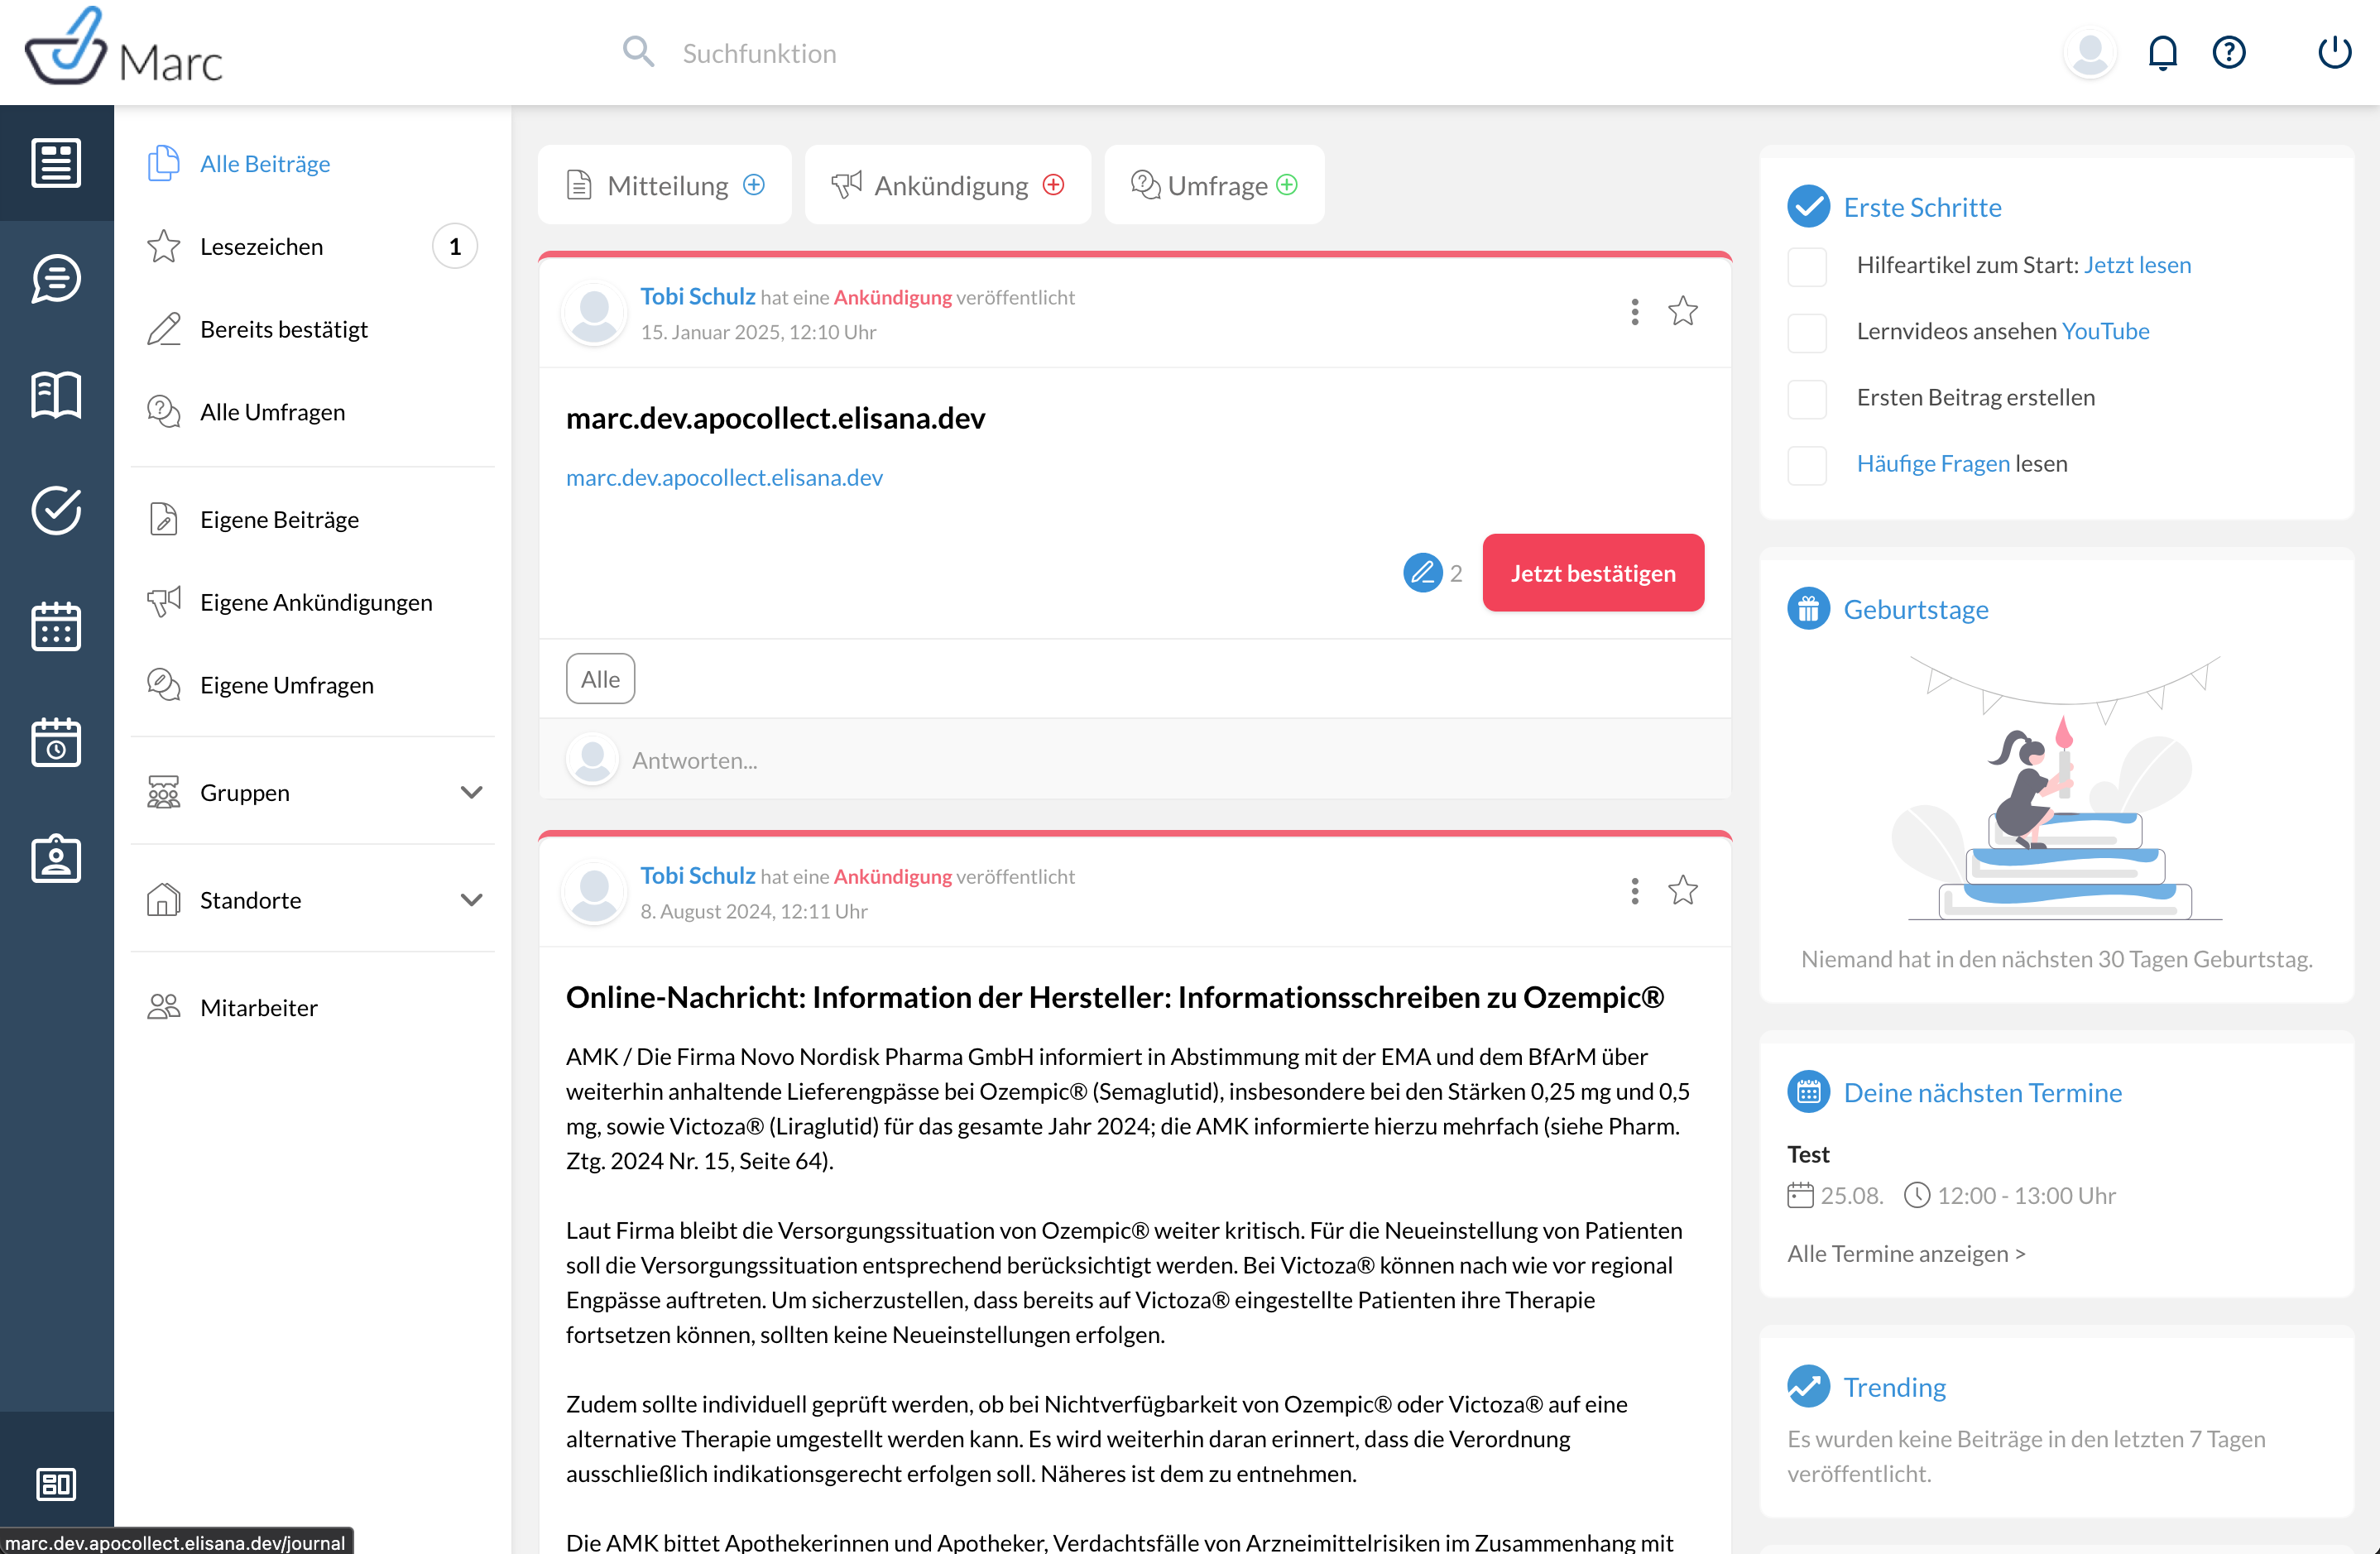Create a new Umfrage
This screenshot has height=1554, width=2380.
point(1214,185)
